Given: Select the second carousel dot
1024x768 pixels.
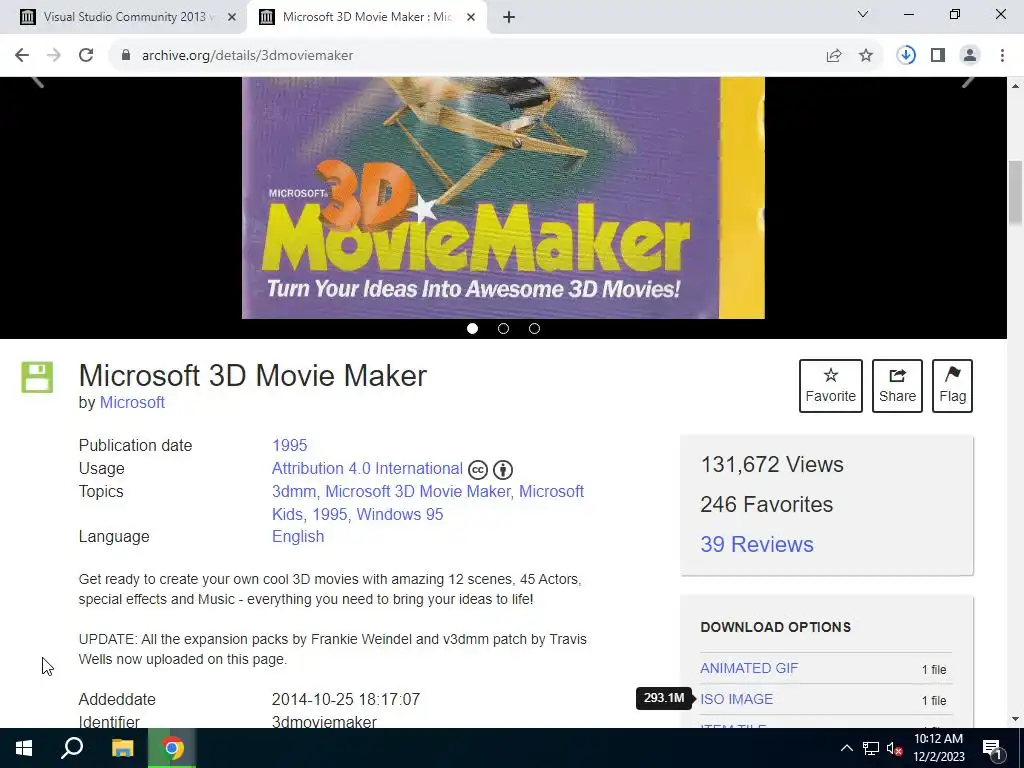Looking at the screenshot, I should click(x=503, y=328).
